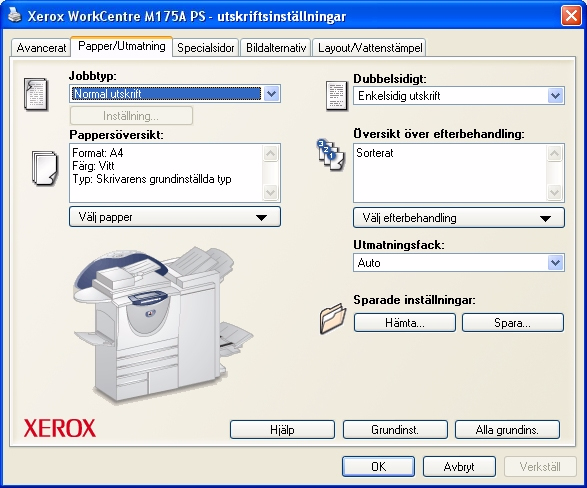This screenshot has width=587, height=488.
Task: Click the collated pages efterbehandling icon
Action: tap(331, 155)
